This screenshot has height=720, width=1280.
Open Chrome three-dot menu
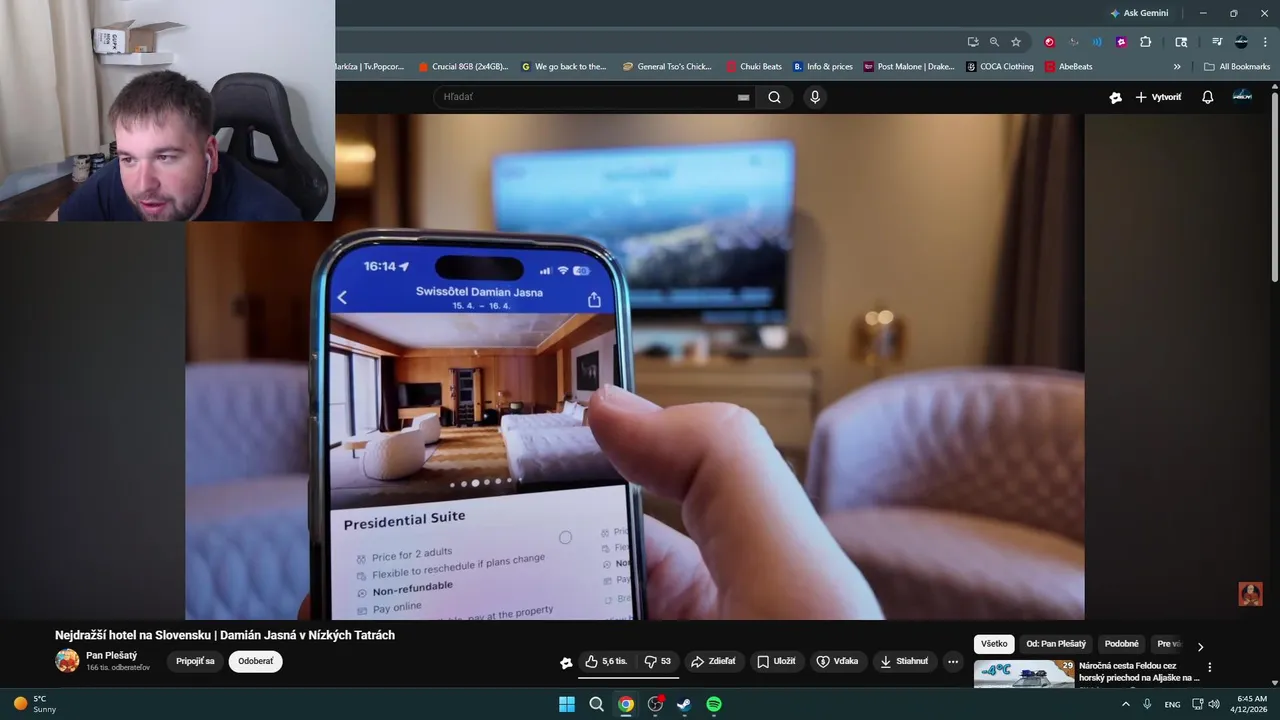(x=1265, y=42)
